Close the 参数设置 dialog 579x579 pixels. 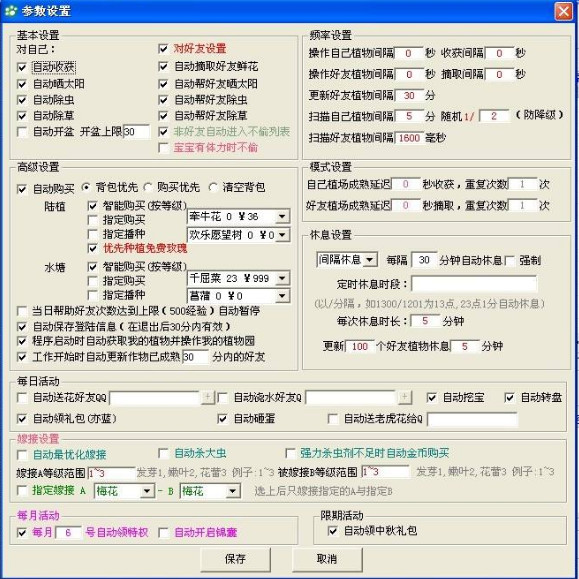(563, 11)
